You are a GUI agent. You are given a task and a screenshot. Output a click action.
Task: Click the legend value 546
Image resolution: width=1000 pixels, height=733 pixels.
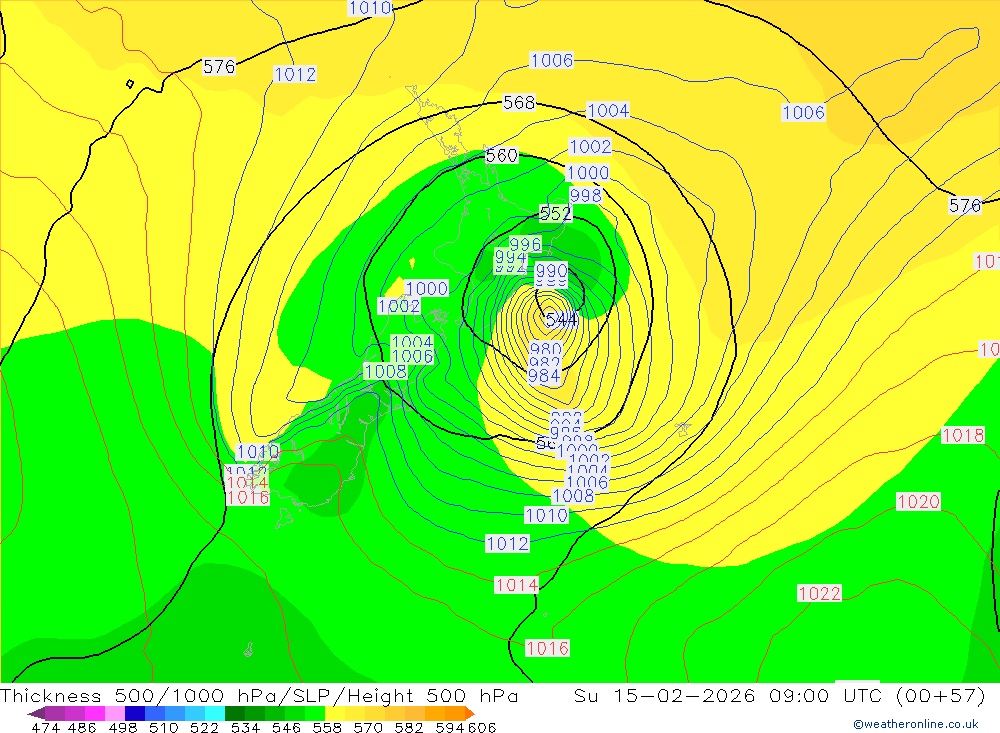pos(286,727)
